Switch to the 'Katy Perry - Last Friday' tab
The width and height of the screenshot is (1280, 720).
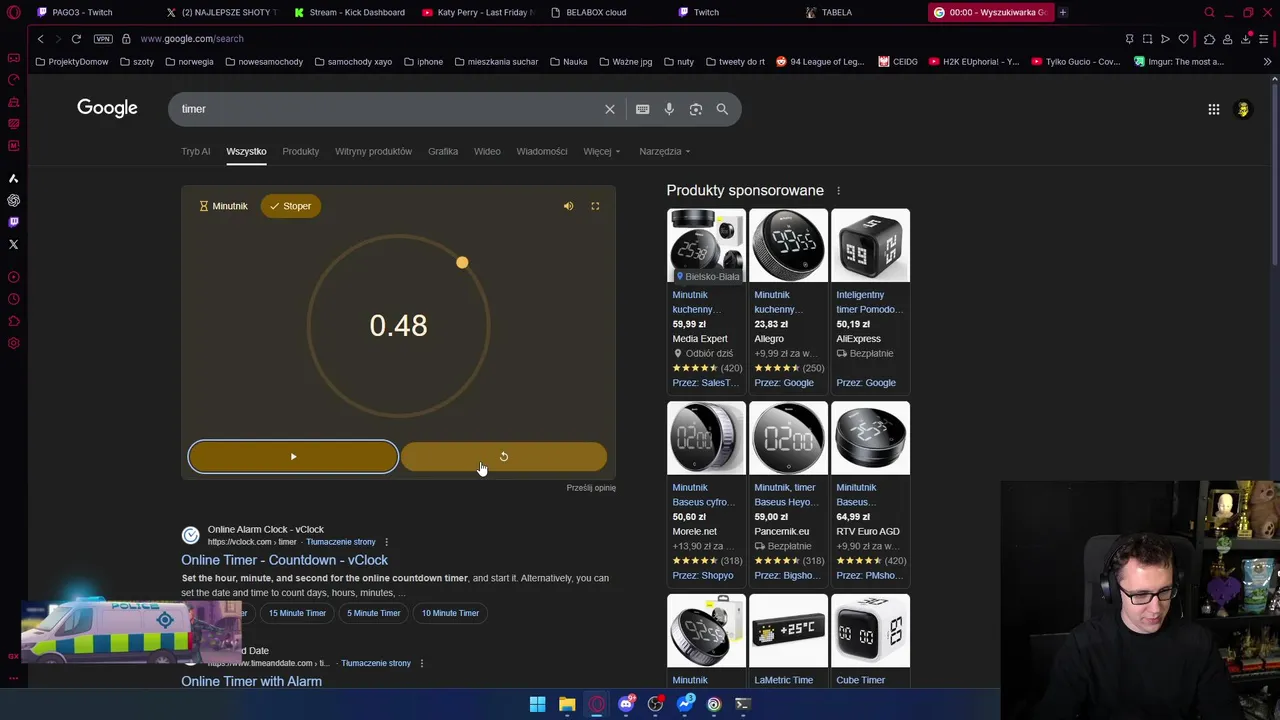(x=478, y=12)
